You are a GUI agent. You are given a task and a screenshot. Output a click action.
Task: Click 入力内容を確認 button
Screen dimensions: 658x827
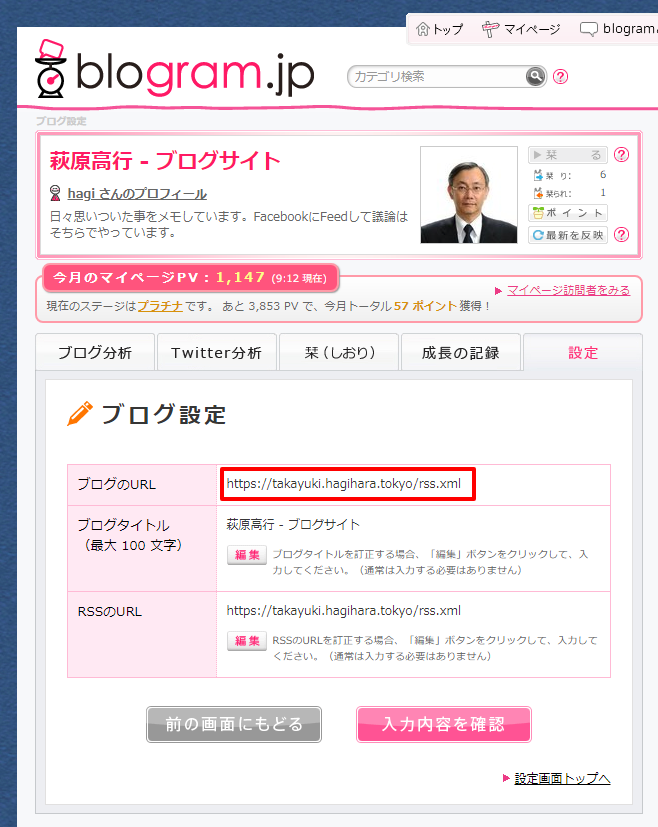coord(444,724)
